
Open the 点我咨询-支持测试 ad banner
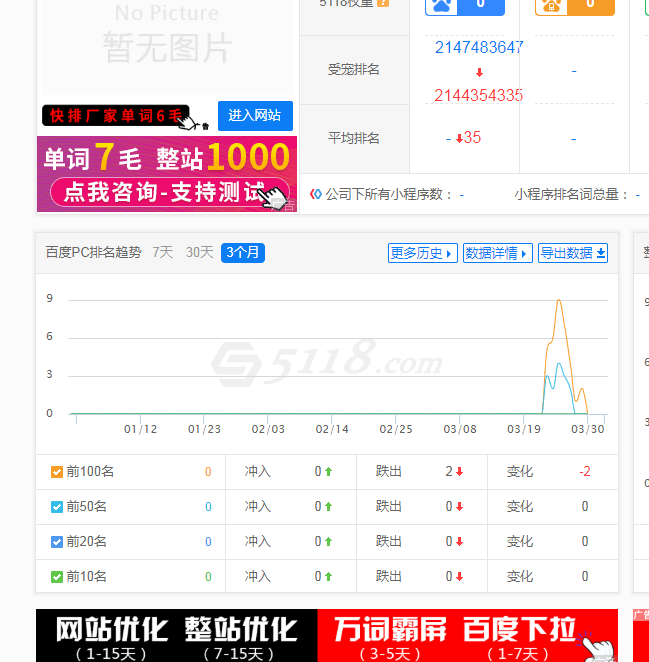[167, 192]
